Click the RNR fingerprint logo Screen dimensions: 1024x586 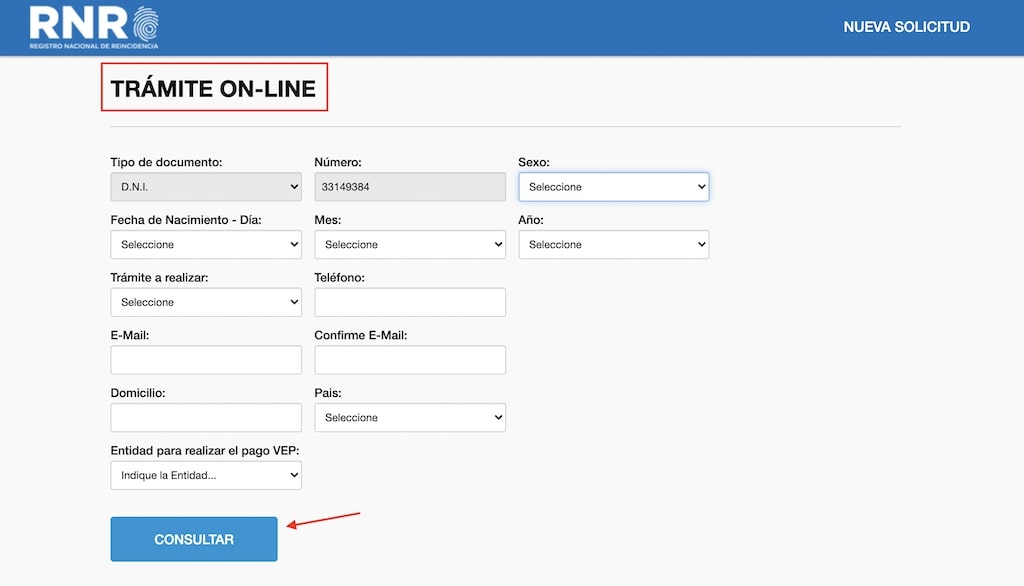94,27
